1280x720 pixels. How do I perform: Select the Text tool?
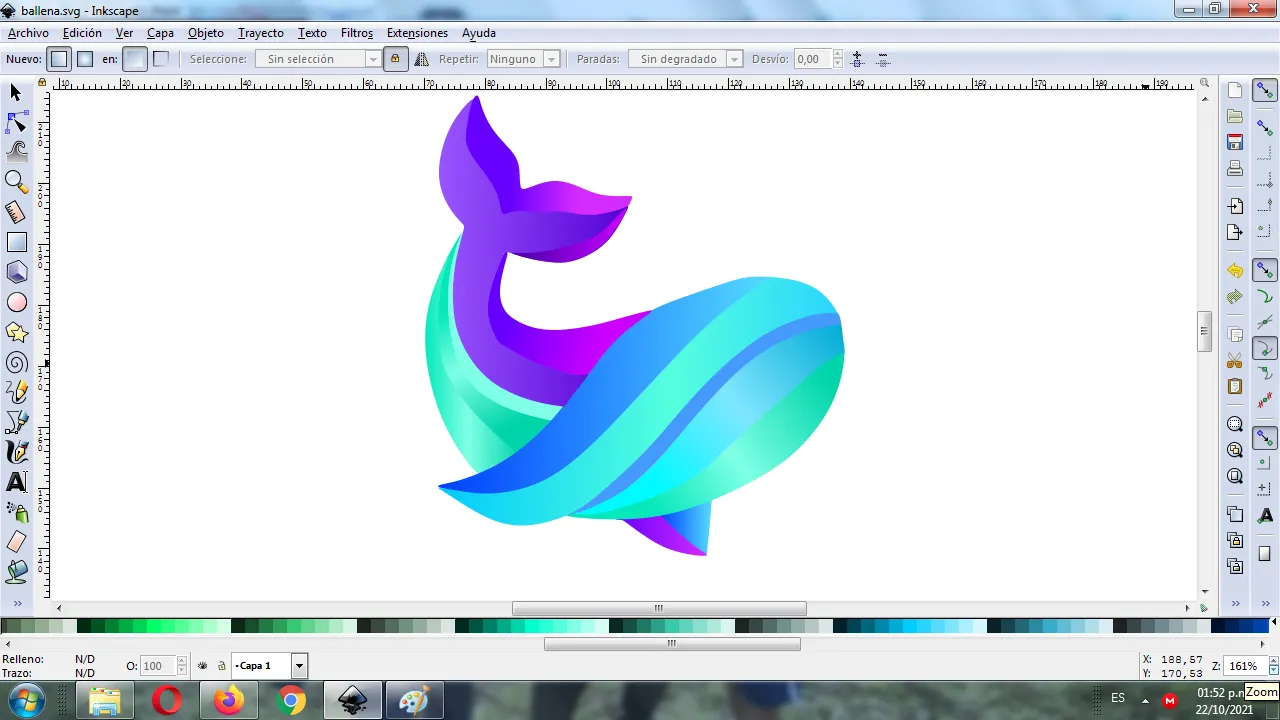pos(16,482)
